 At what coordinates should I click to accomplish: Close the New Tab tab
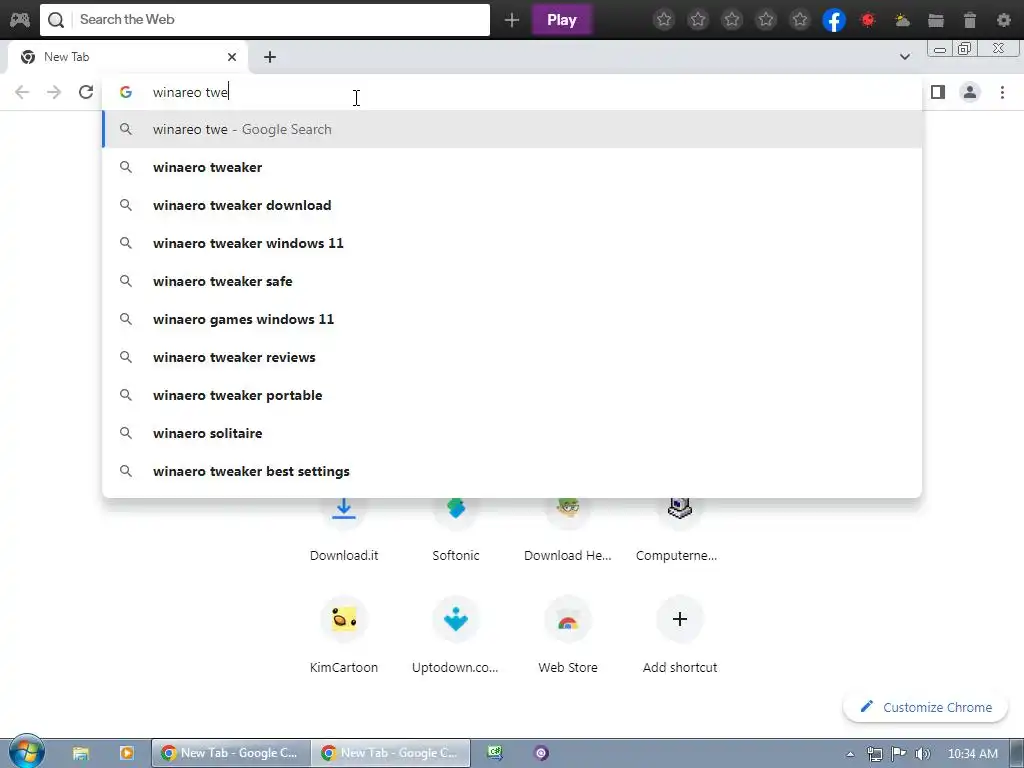click(x=232, y=57)
